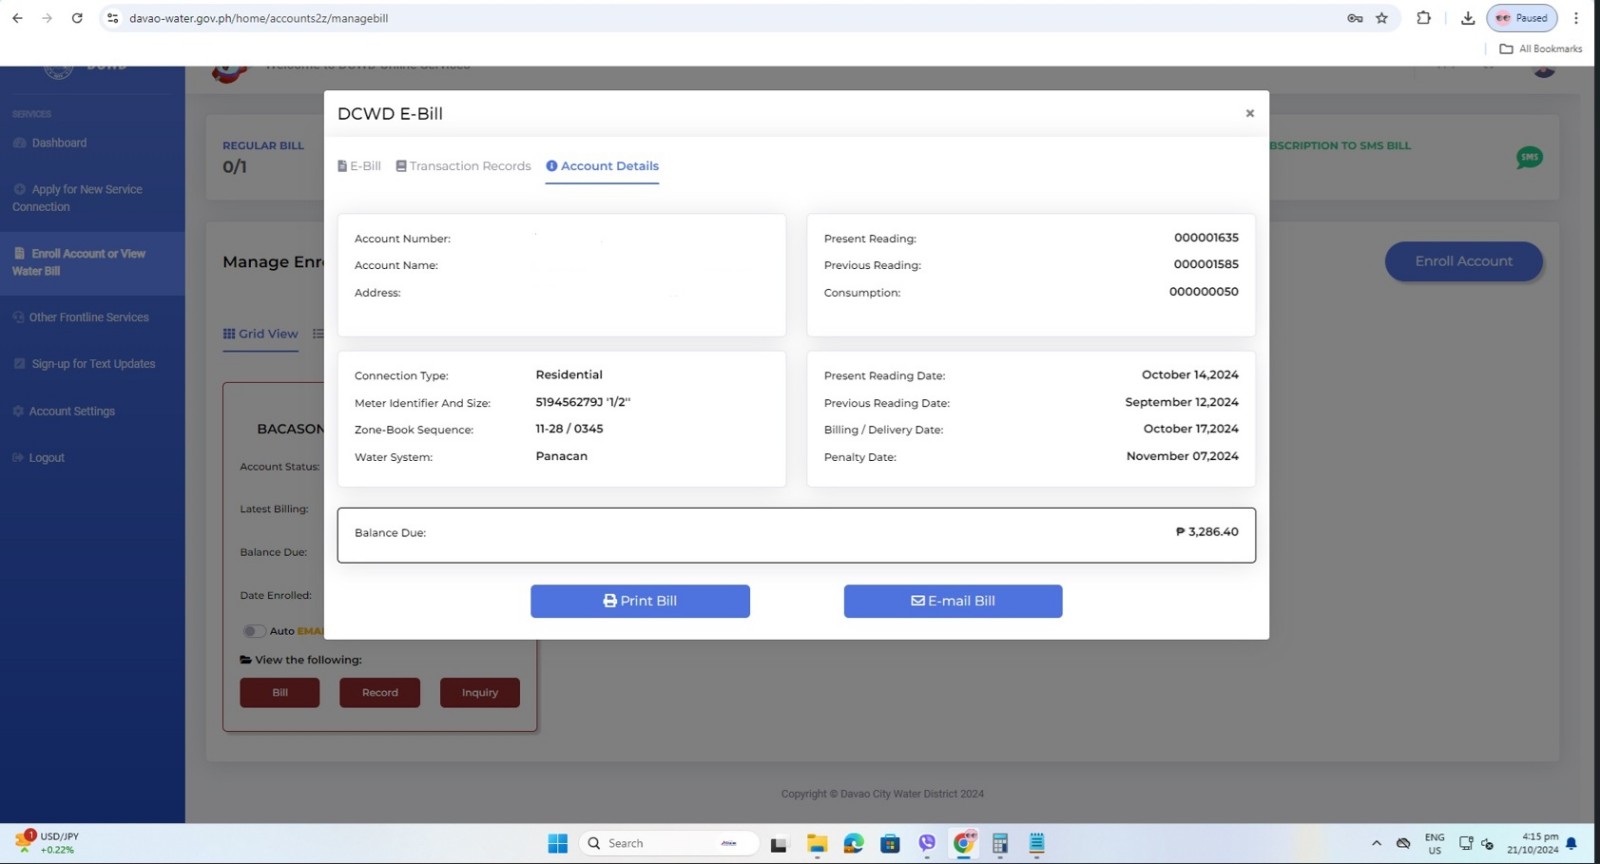Screen dimensions: 1600x864
Task: Open Apply for New Service Connection
Action: [x=77, y=198]
